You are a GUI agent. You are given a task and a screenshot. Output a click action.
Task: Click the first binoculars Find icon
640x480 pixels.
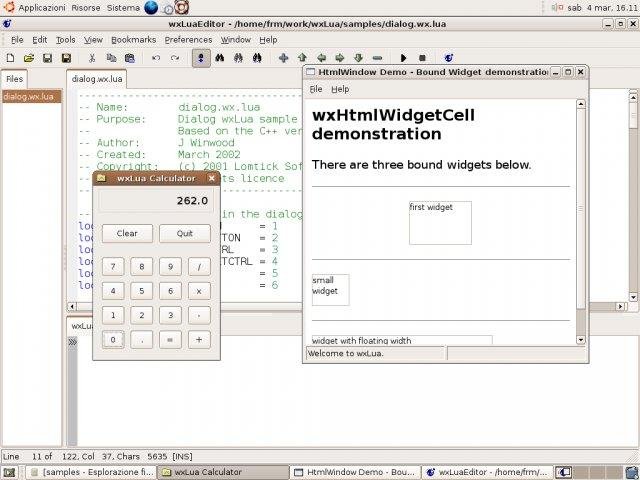(x=220, y=58)
